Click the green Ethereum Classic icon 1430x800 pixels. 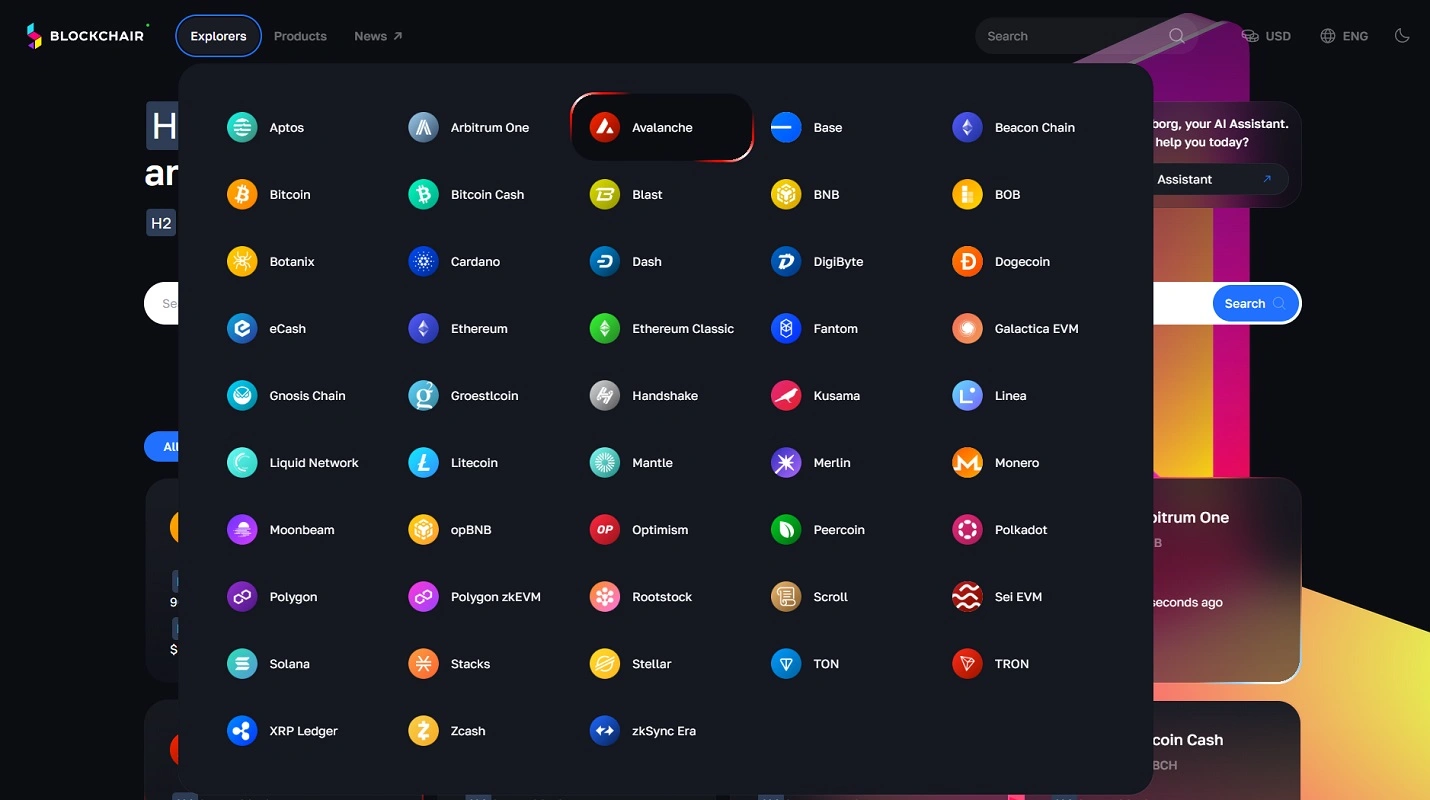tap(604, 328)
